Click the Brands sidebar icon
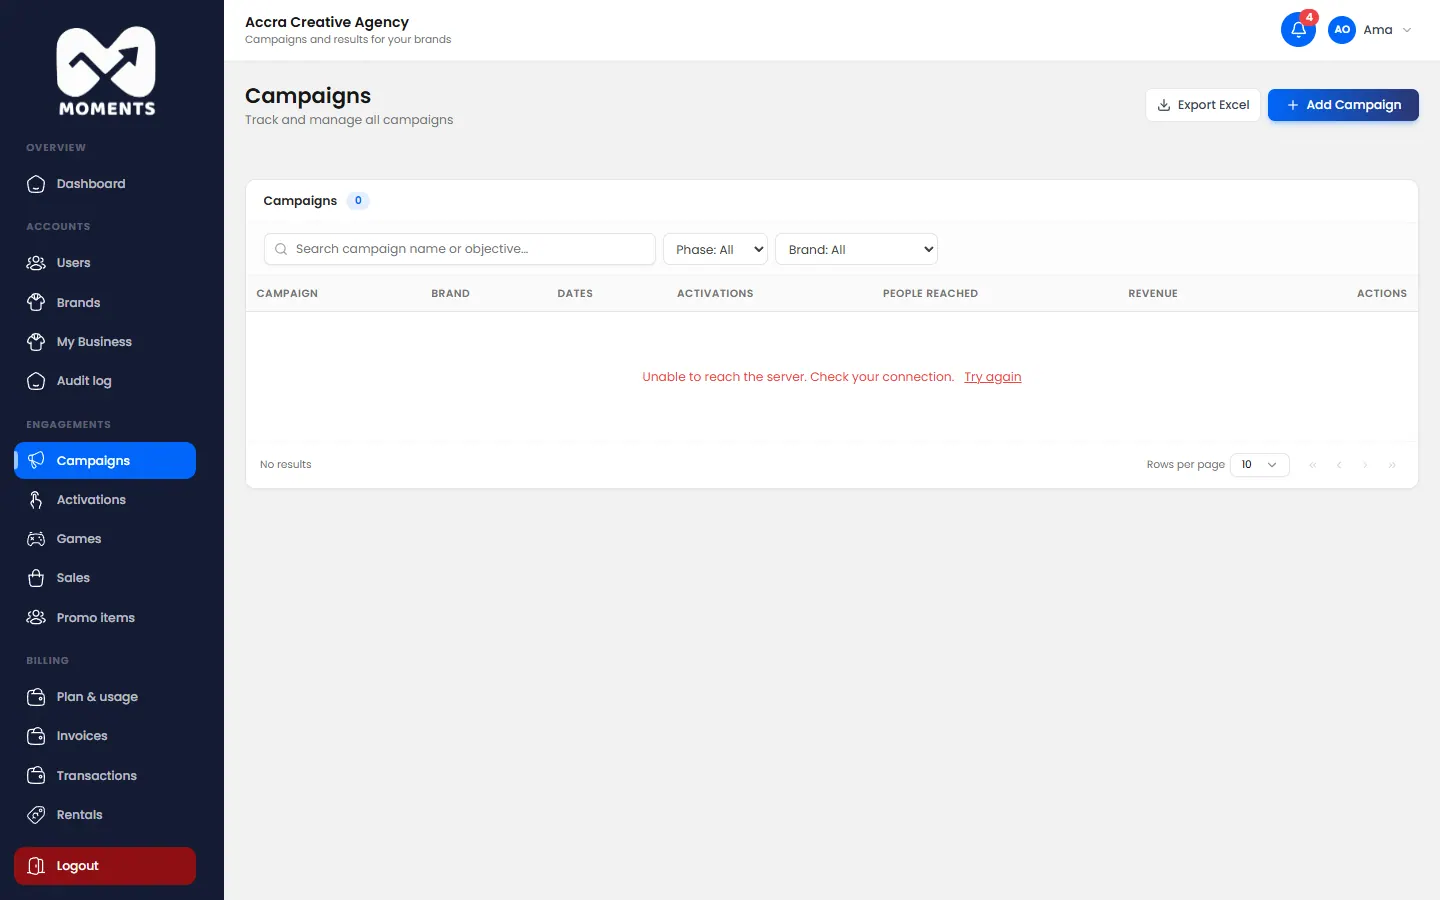 click(36, 302)
